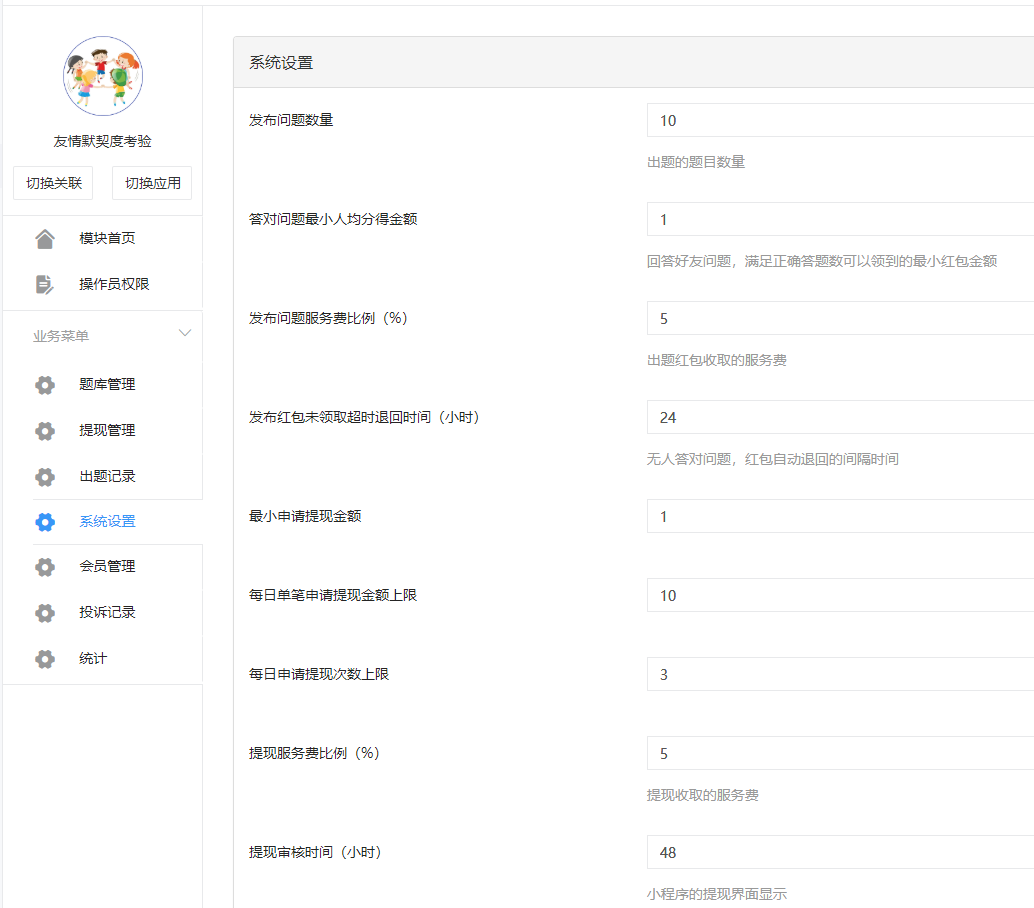Click the app avatar with children image
This screenshot has width=1034, height=908.
click(102, 76)
